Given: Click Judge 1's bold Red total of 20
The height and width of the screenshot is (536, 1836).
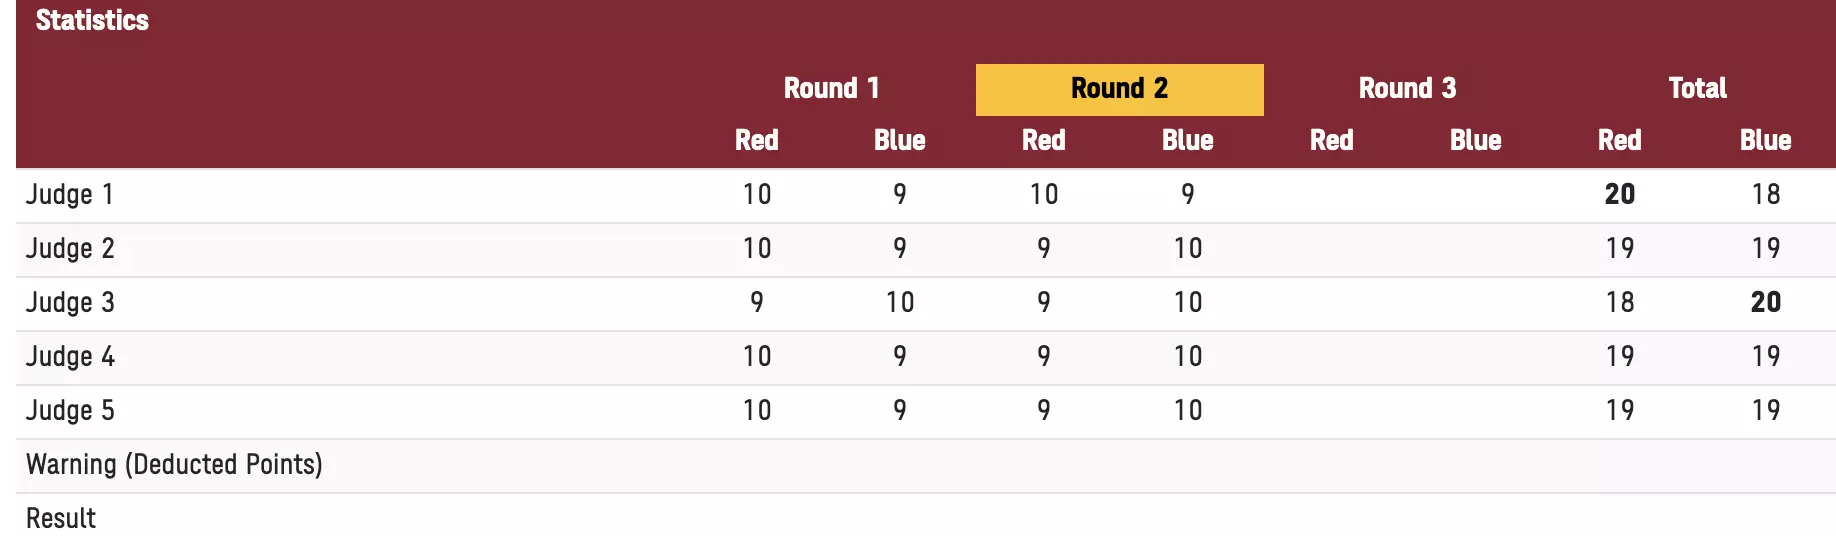Looking at the screenshot, I should (1619, 195).
